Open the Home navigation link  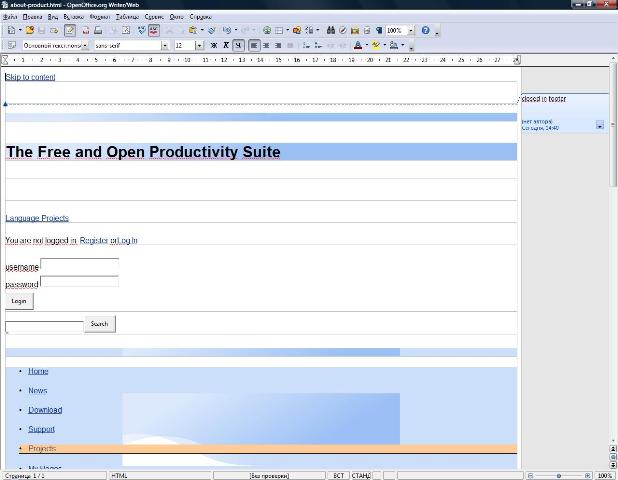(38, 371)
